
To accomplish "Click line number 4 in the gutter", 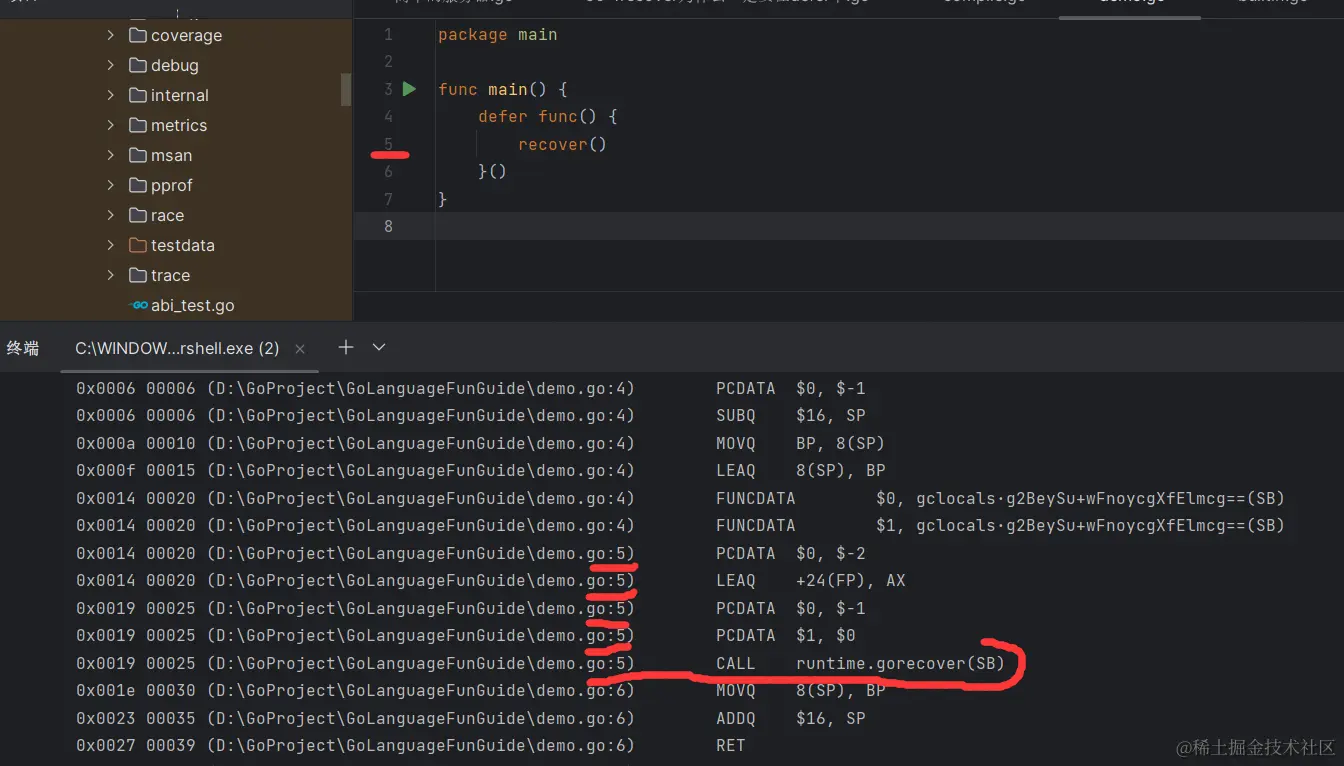I will tap(388, 117).
